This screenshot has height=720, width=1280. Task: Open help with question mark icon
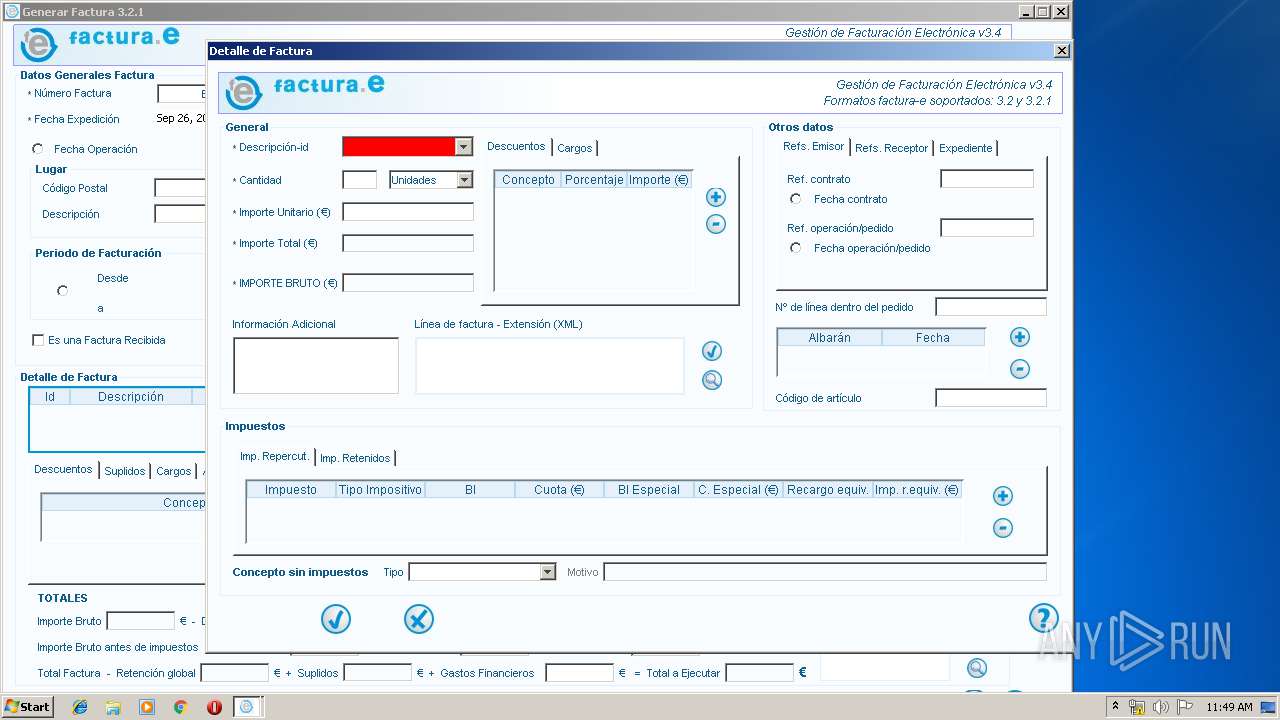click(1044, 618)
